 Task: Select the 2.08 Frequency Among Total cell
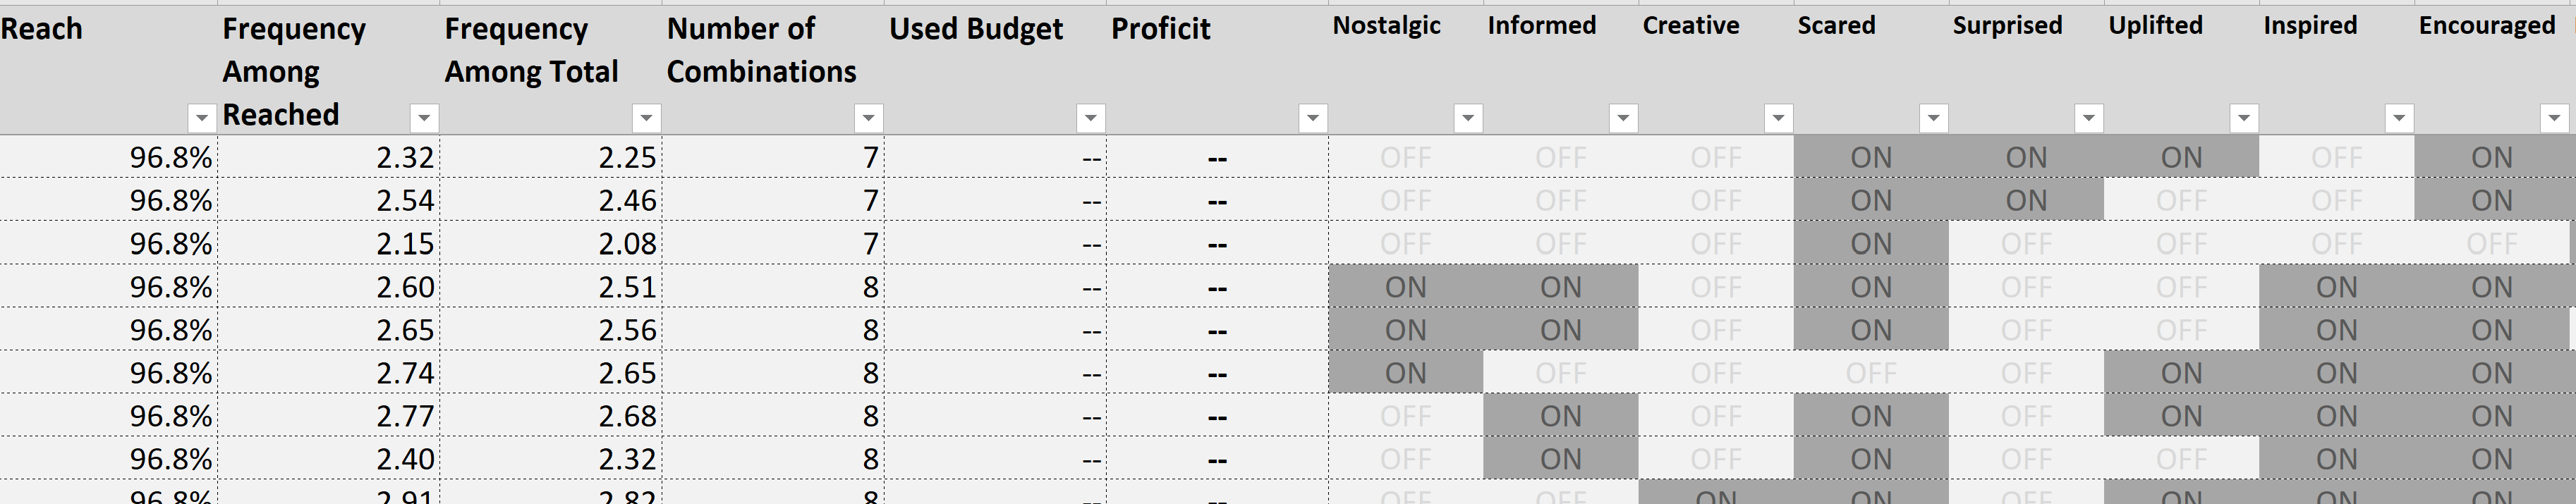click(x=551, y=243)
